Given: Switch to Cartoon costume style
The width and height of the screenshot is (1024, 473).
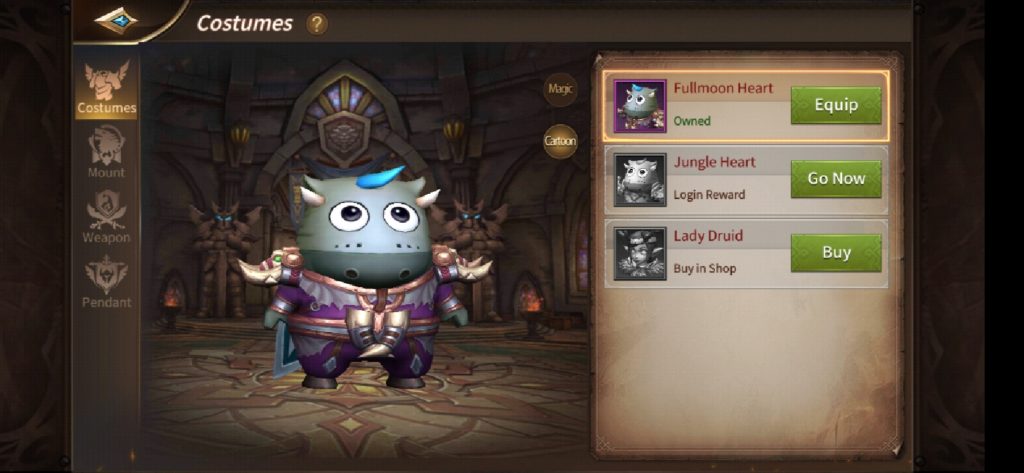Looking at the screenshot, I should click(560, 141).
